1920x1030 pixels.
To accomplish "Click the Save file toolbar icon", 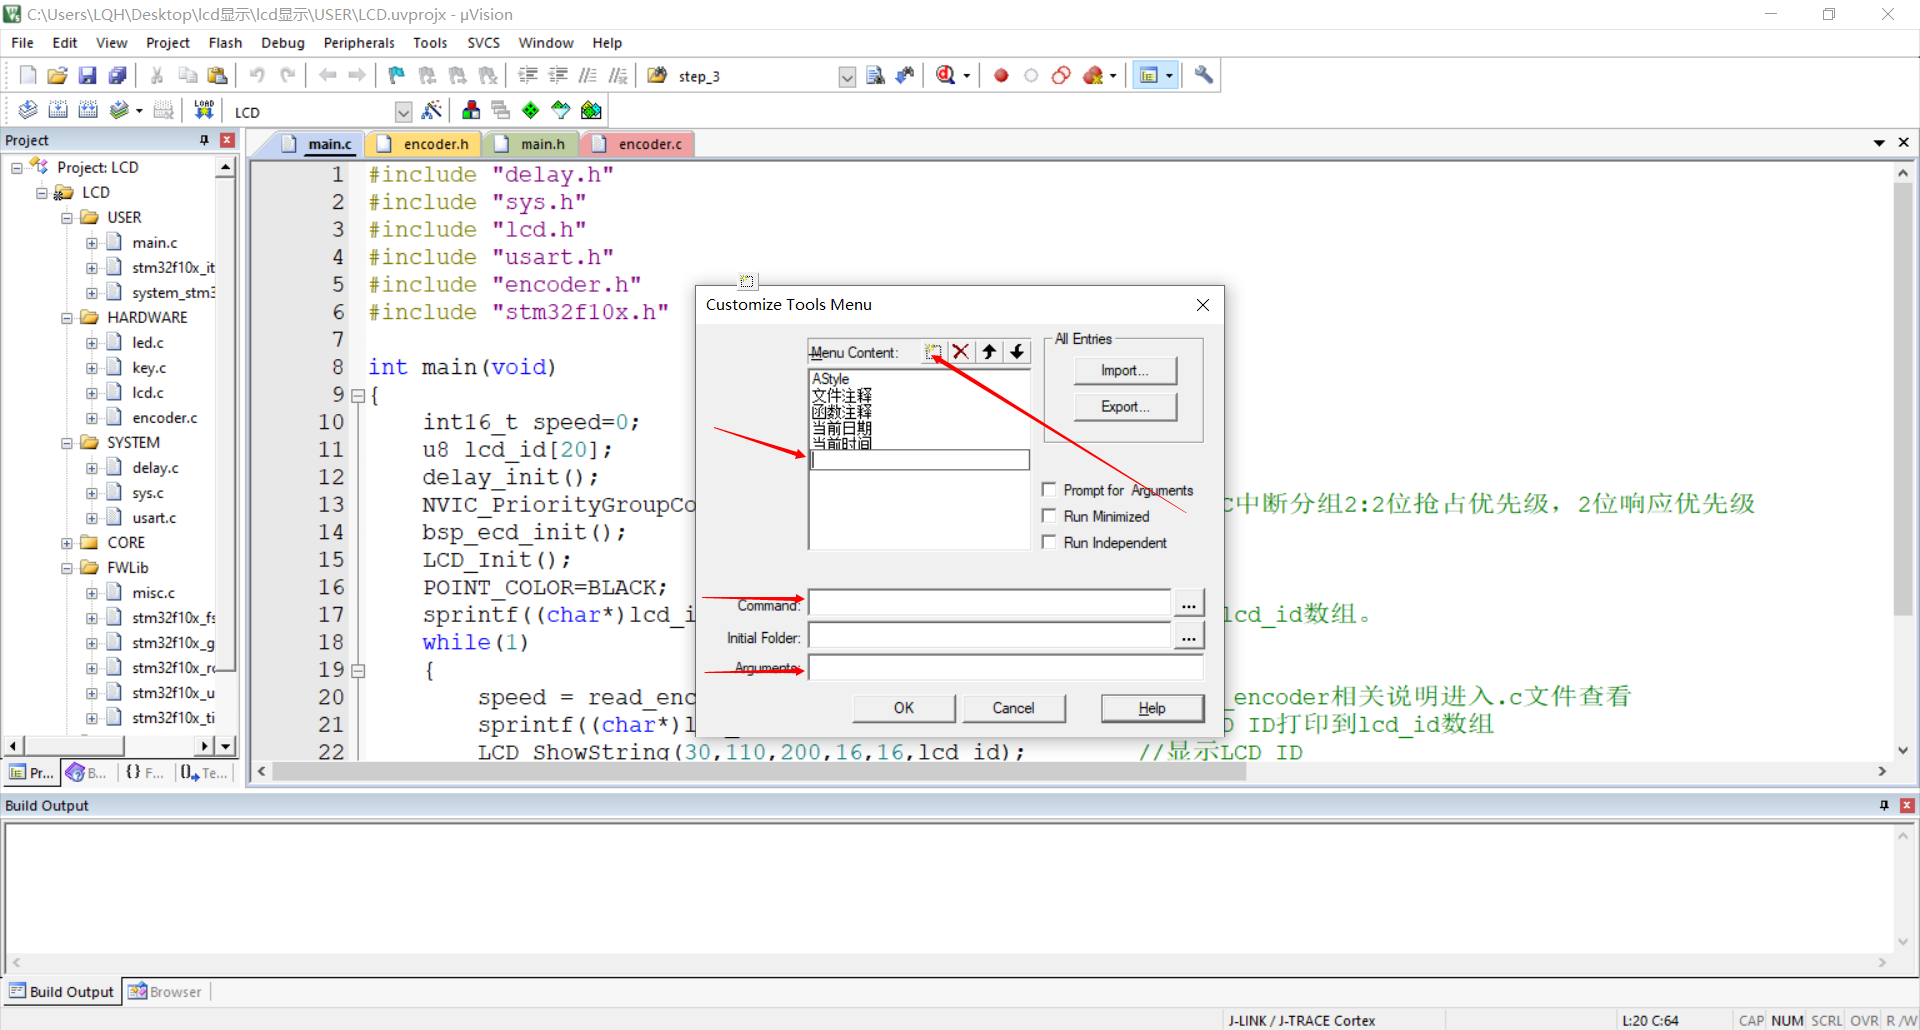I will click(x=87, y=76).
